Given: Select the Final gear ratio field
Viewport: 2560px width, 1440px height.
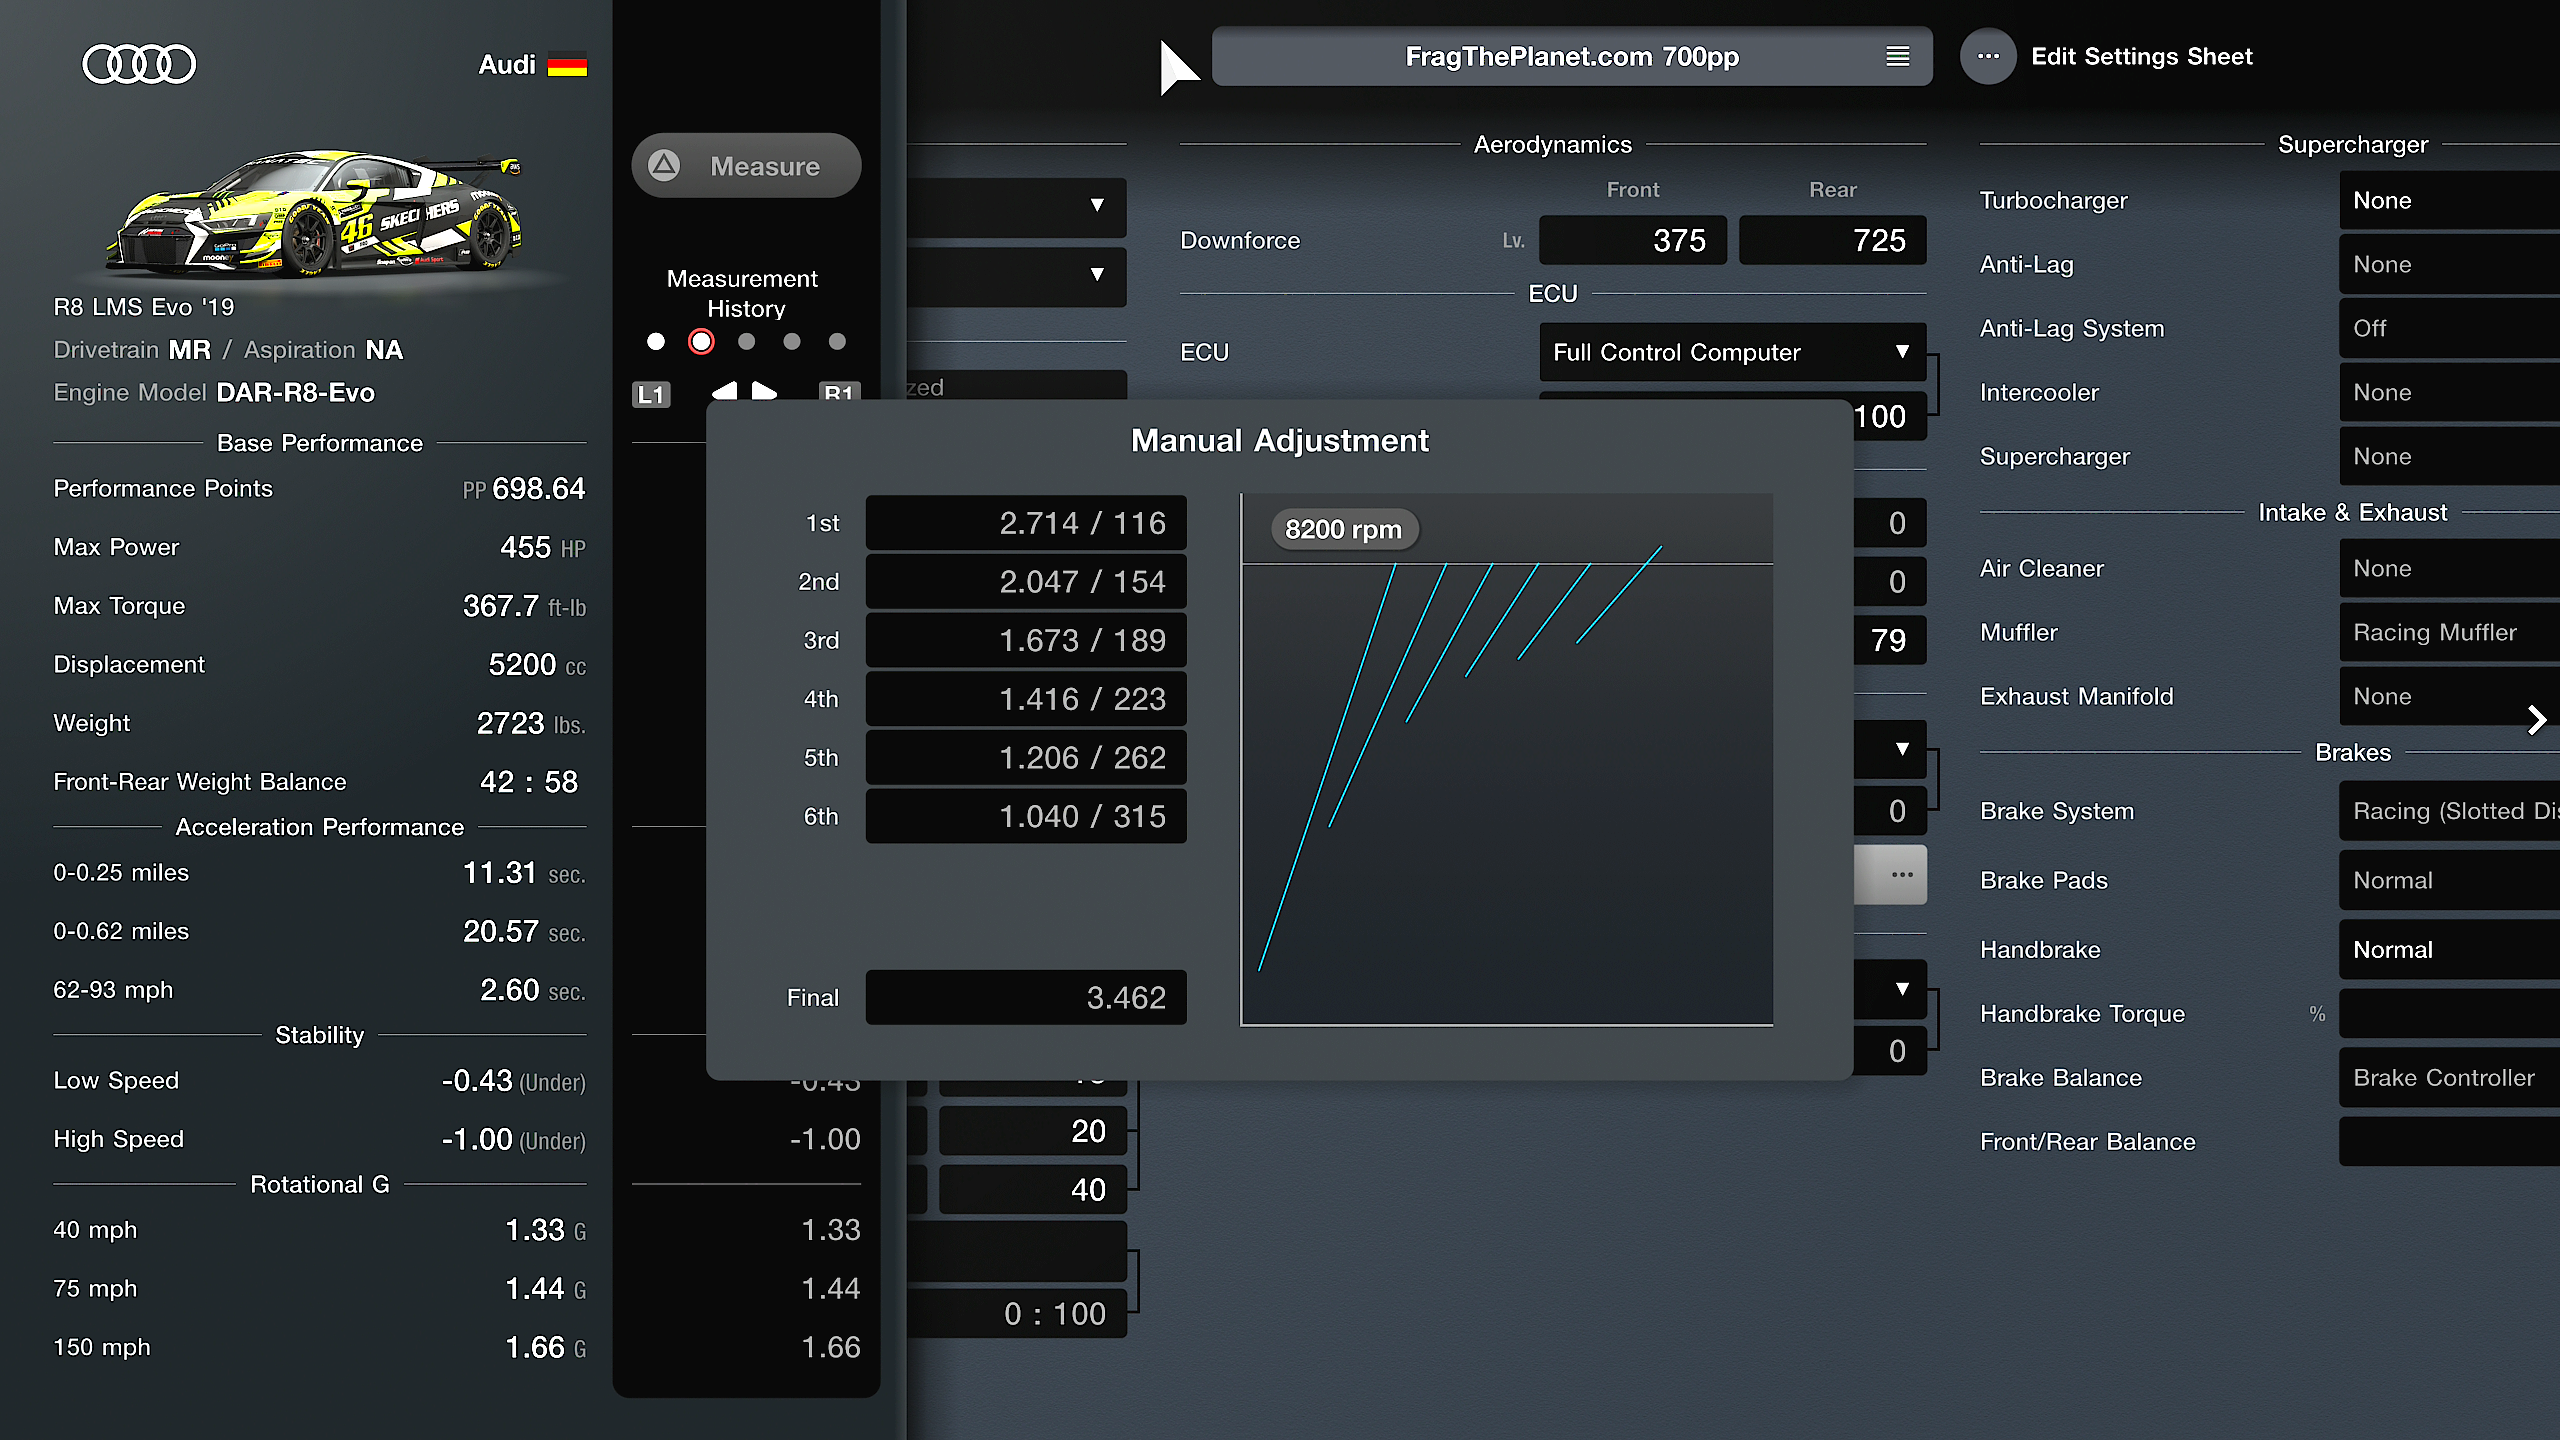Looking at the screenshot, I should [x=1026, y=997].
